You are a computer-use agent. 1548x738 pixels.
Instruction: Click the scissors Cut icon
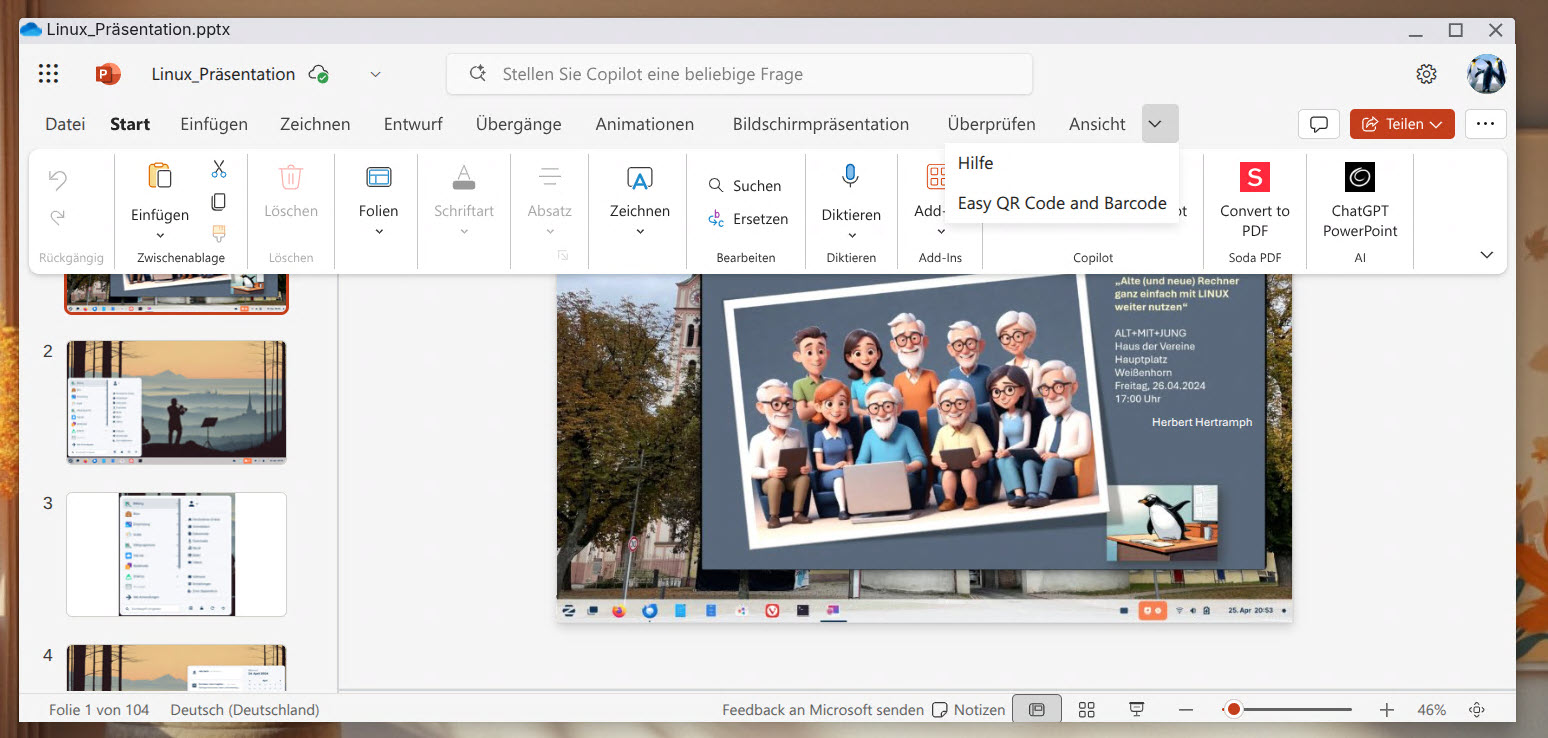pyautogui.click(x=218, y=170)
